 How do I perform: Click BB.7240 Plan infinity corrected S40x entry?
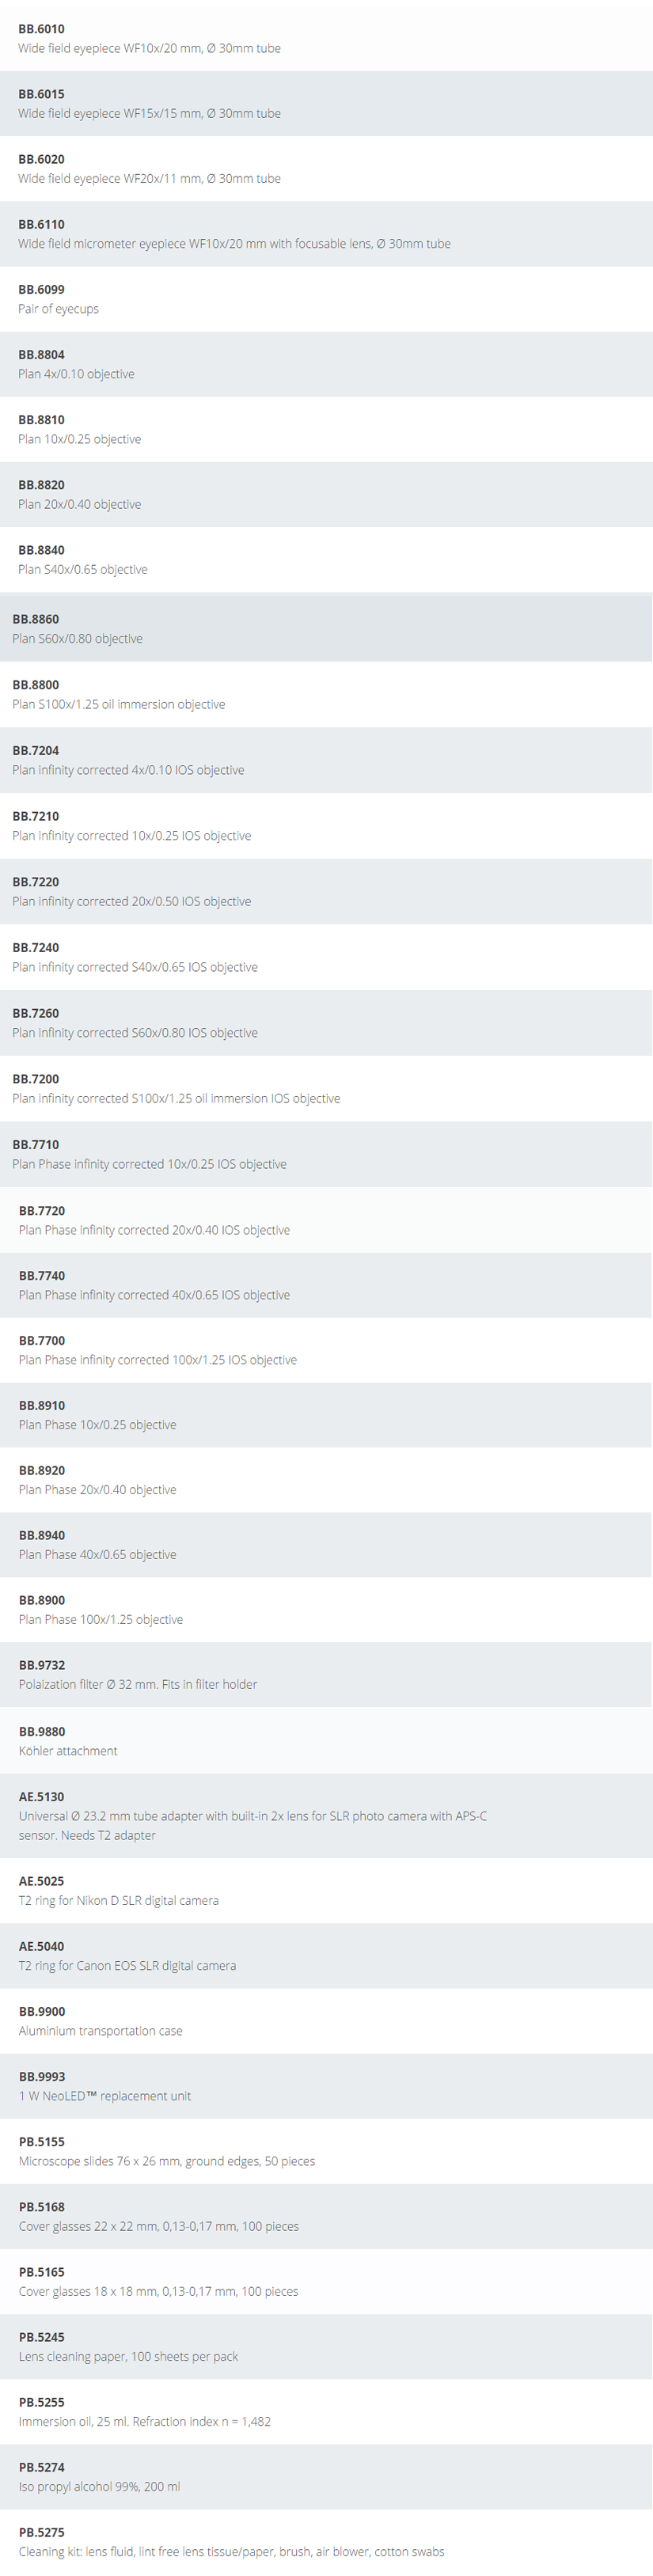click(326, 957)
